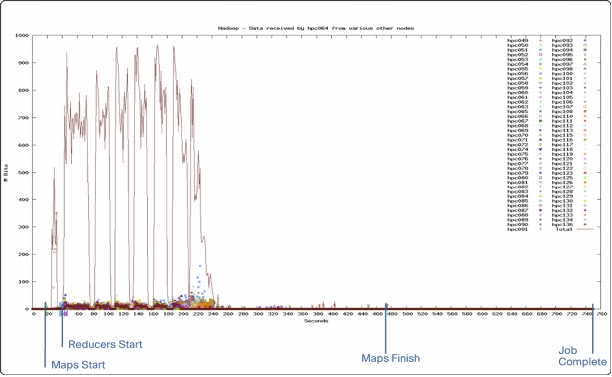Click the 400 tick on x-axis
This screenshot has height=377, width=612.
coord(333,314)
